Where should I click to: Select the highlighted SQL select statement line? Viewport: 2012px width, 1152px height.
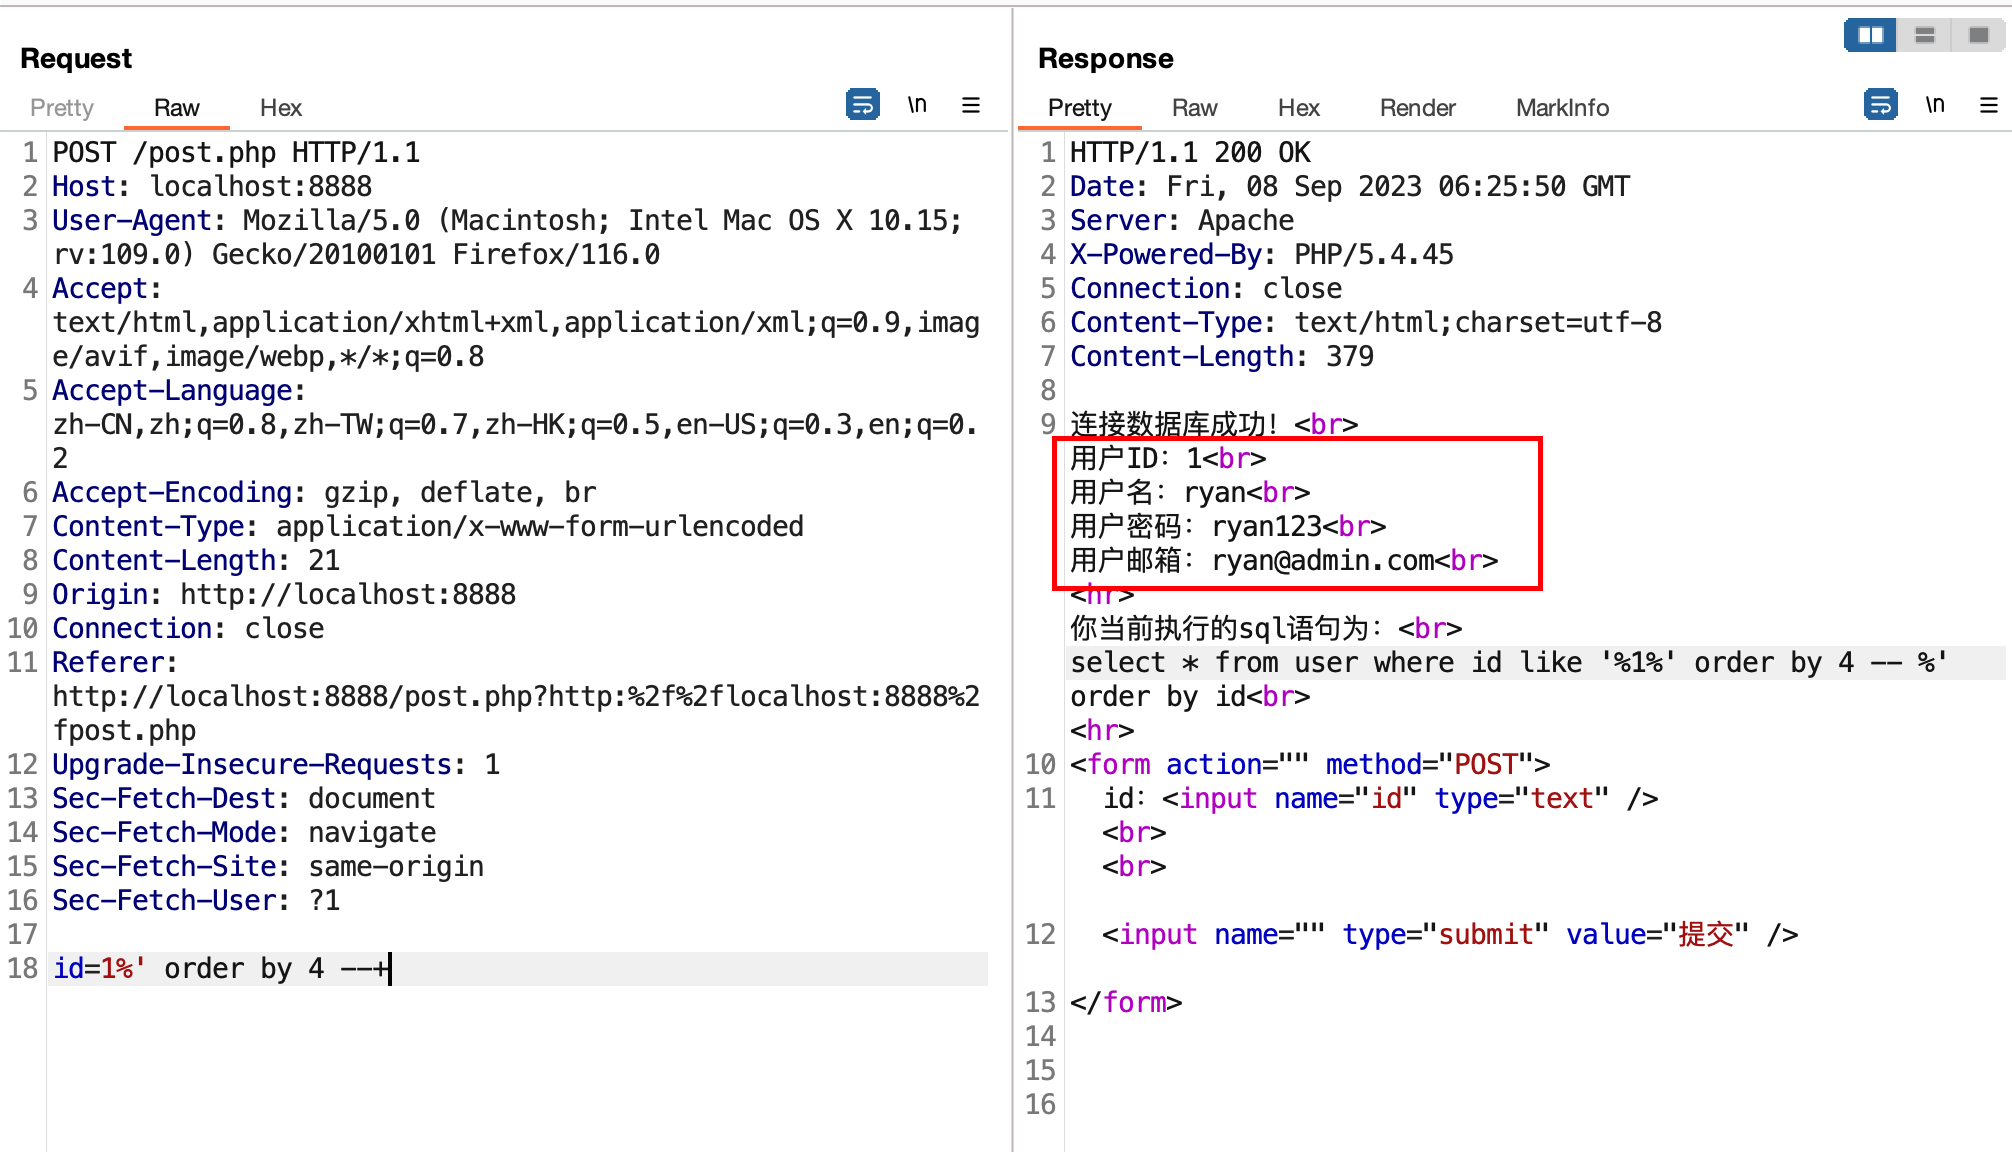point(1500,662)
